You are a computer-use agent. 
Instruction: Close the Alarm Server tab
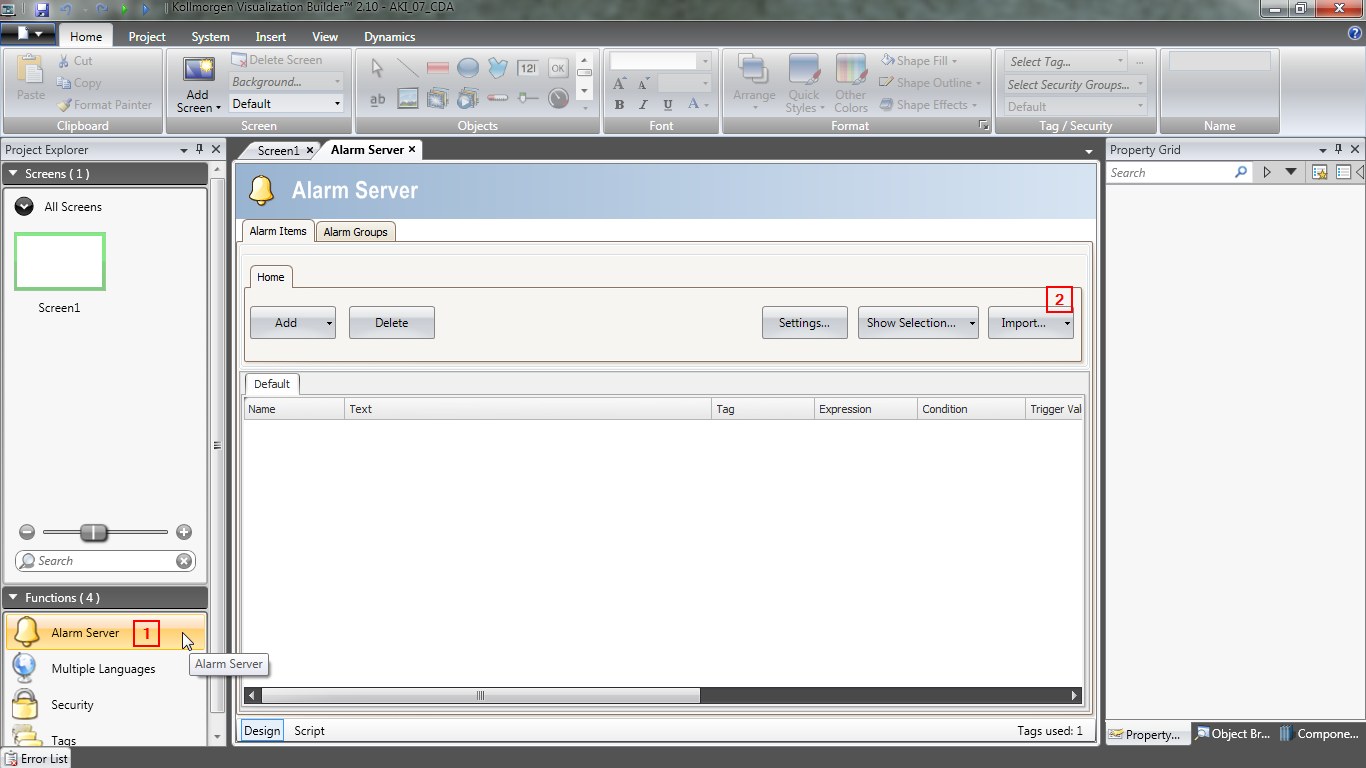coord(412,149)
